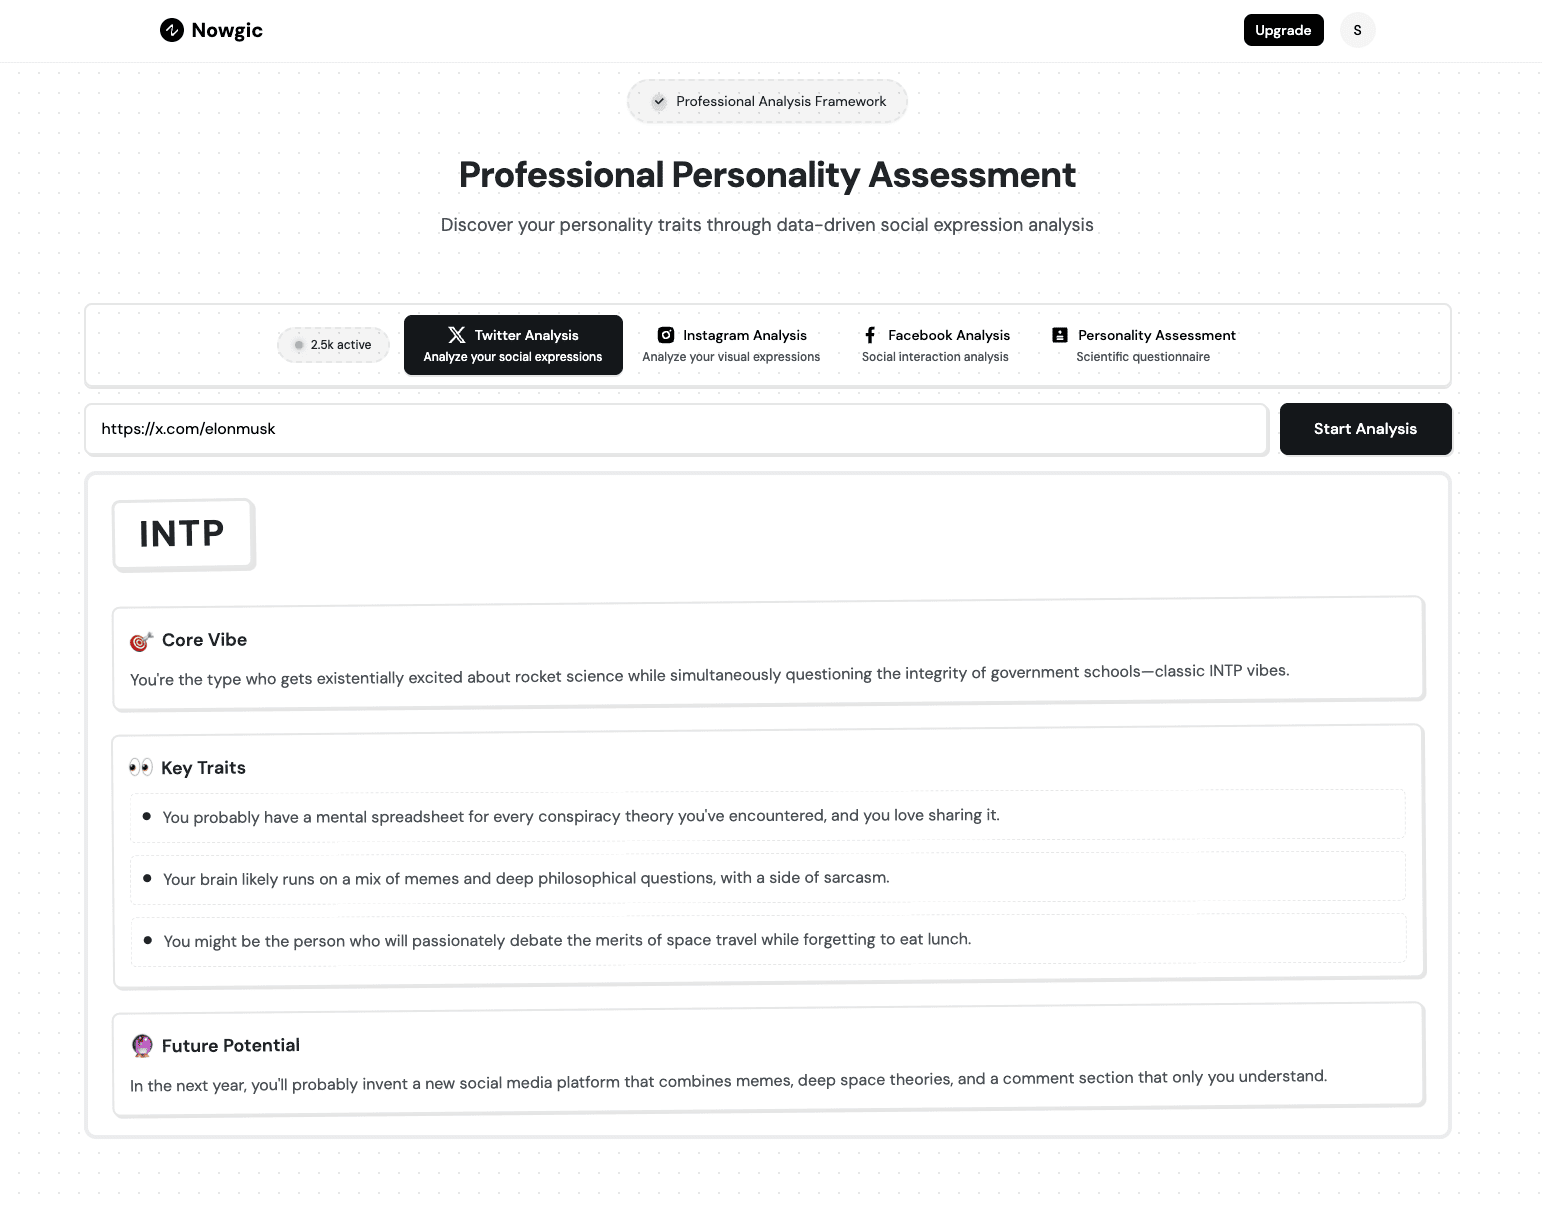Image resolution: width=1542 pixels, height=1205 pixels.
Task: Click the Future Potential crystal ball icon
Action: (x=142, y=1046)
